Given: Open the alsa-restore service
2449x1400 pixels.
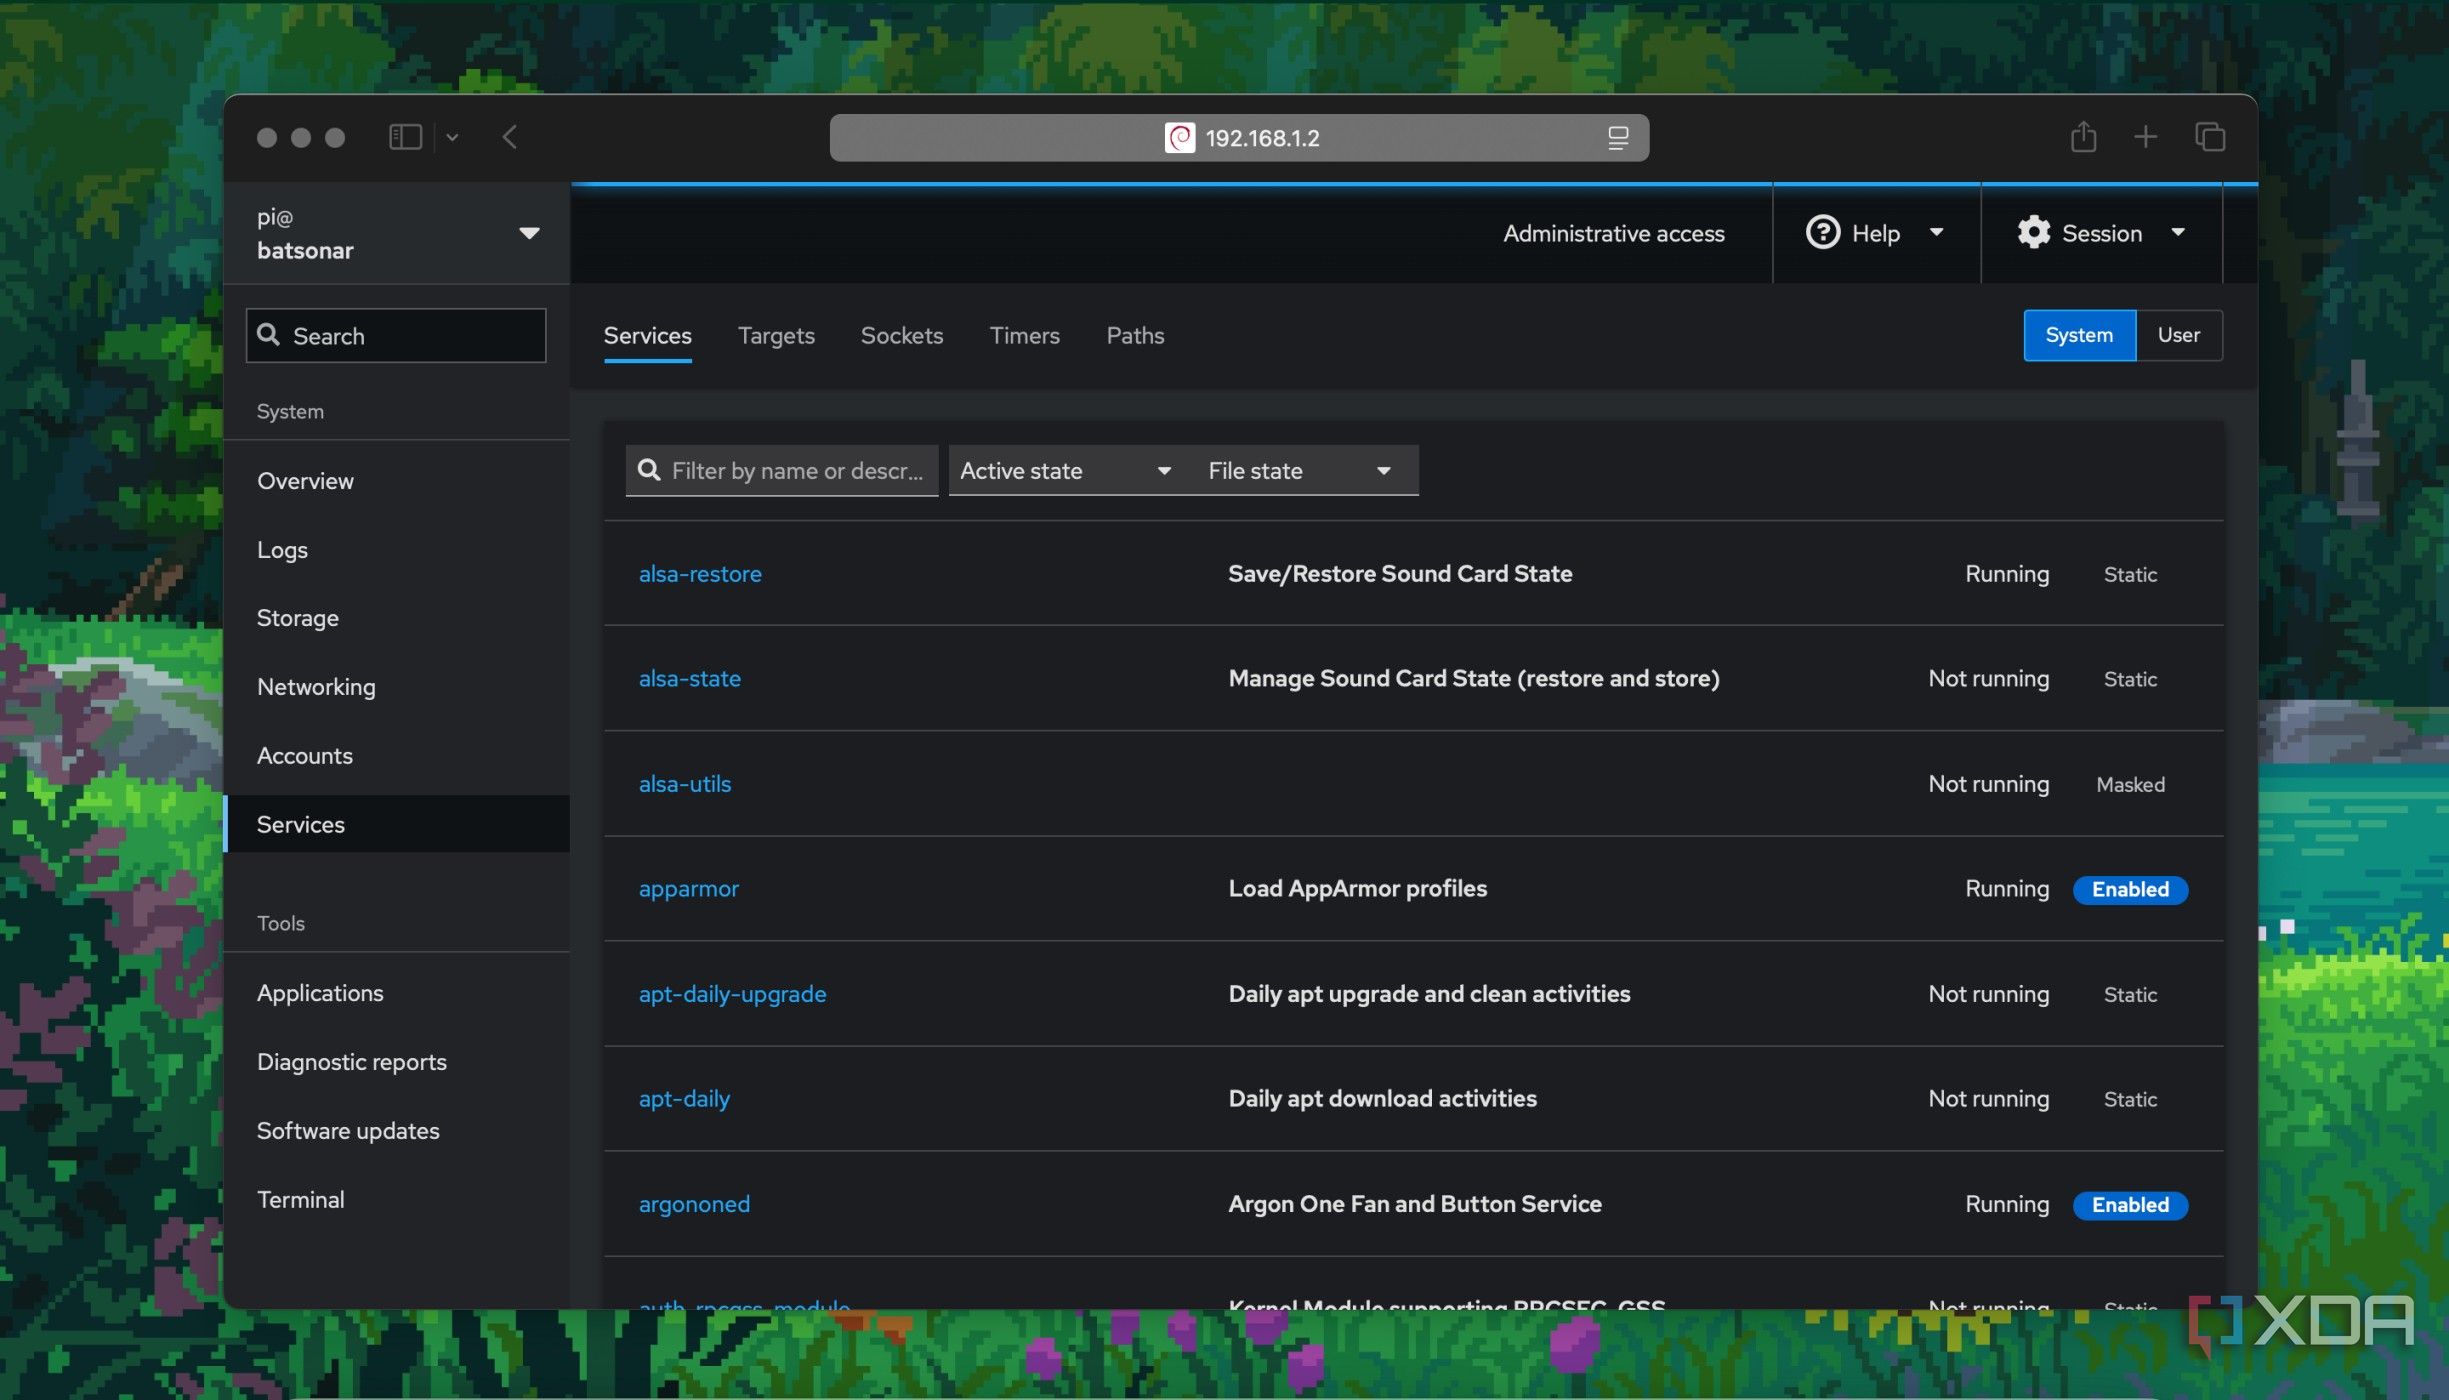Looking at the screenshot, I should 700,574.
